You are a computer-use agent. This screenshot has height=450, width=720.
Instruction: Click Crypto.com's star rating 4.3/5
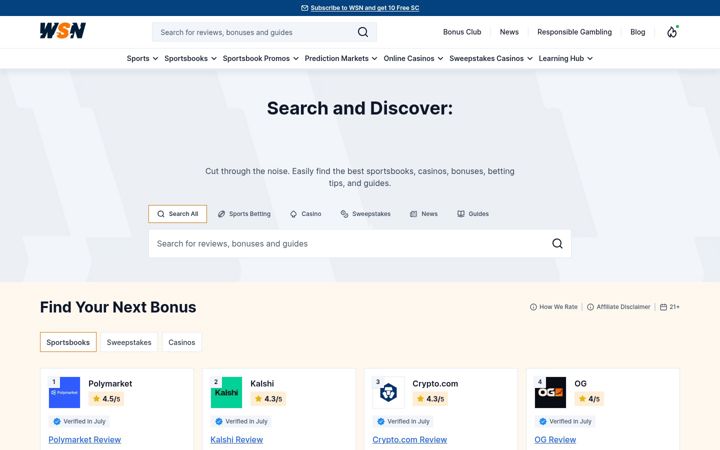coord(430,399)
